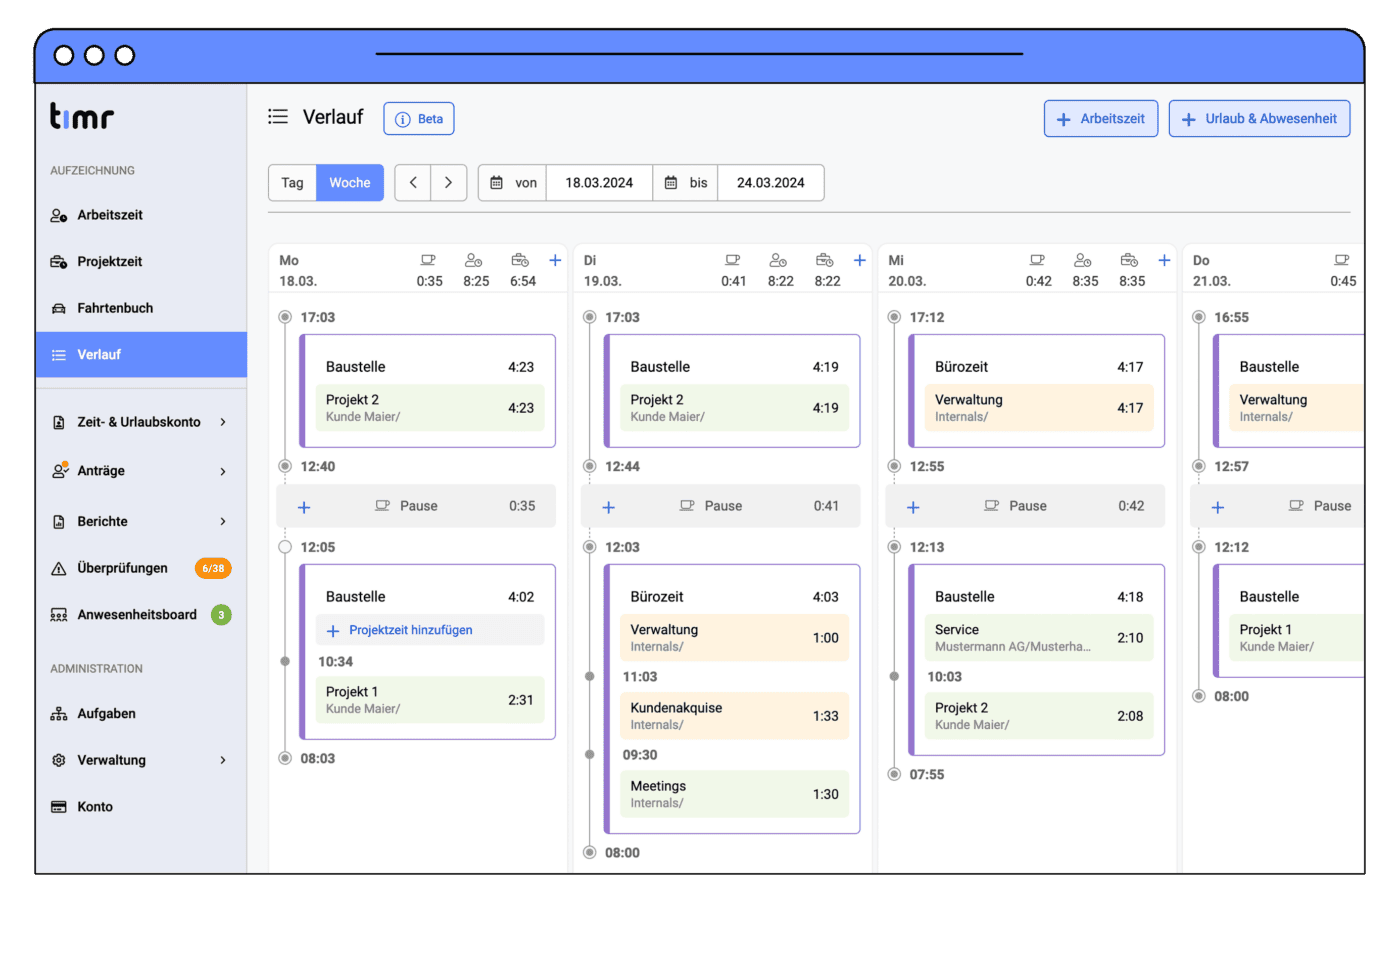Open Arbeitszeit in the sidebar
Screen dimensions: 1400x956
click(x=141, y=215)
